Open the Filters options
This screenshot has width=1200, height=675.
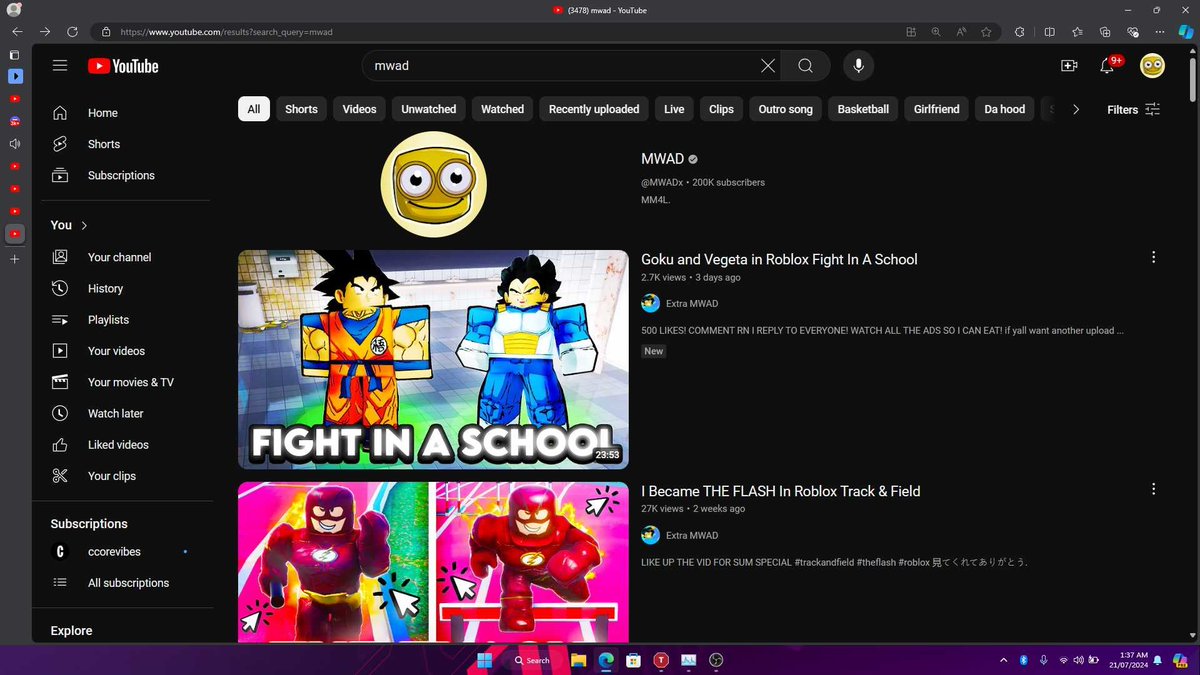pos(1134,110)
